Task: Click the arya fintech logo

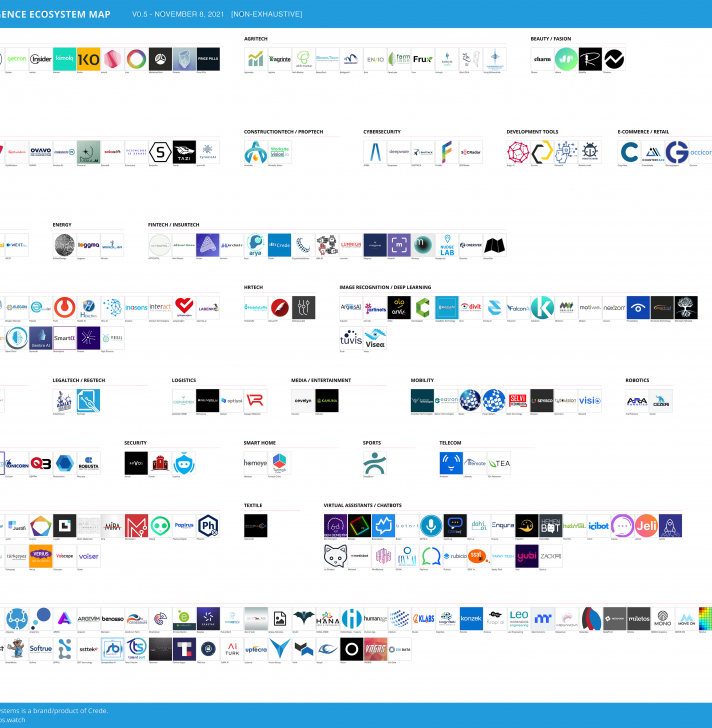Action: tap(256, 245)
